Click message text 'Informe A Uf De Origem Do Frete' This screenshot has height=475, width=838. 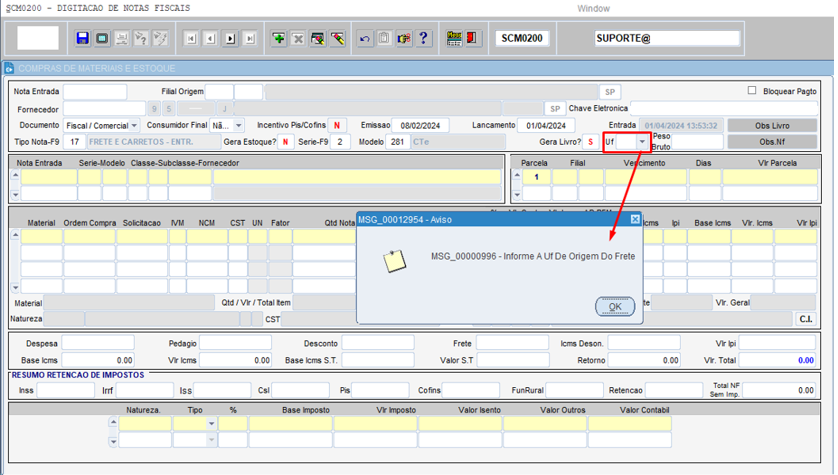click(569, 256)
